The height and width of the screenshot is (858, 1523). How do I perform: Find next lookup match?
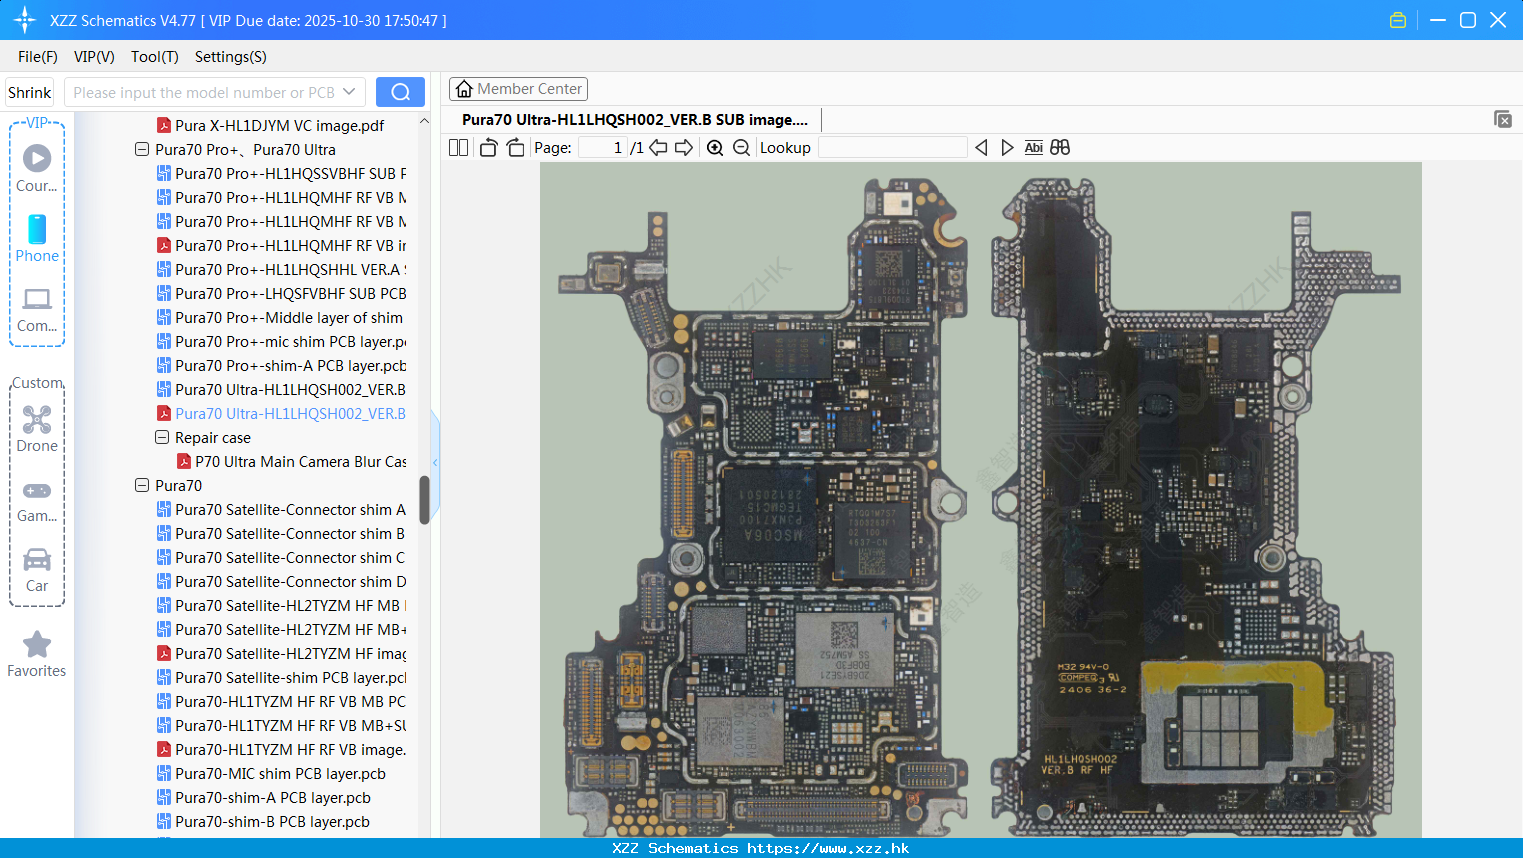(x=1007, y=147)
